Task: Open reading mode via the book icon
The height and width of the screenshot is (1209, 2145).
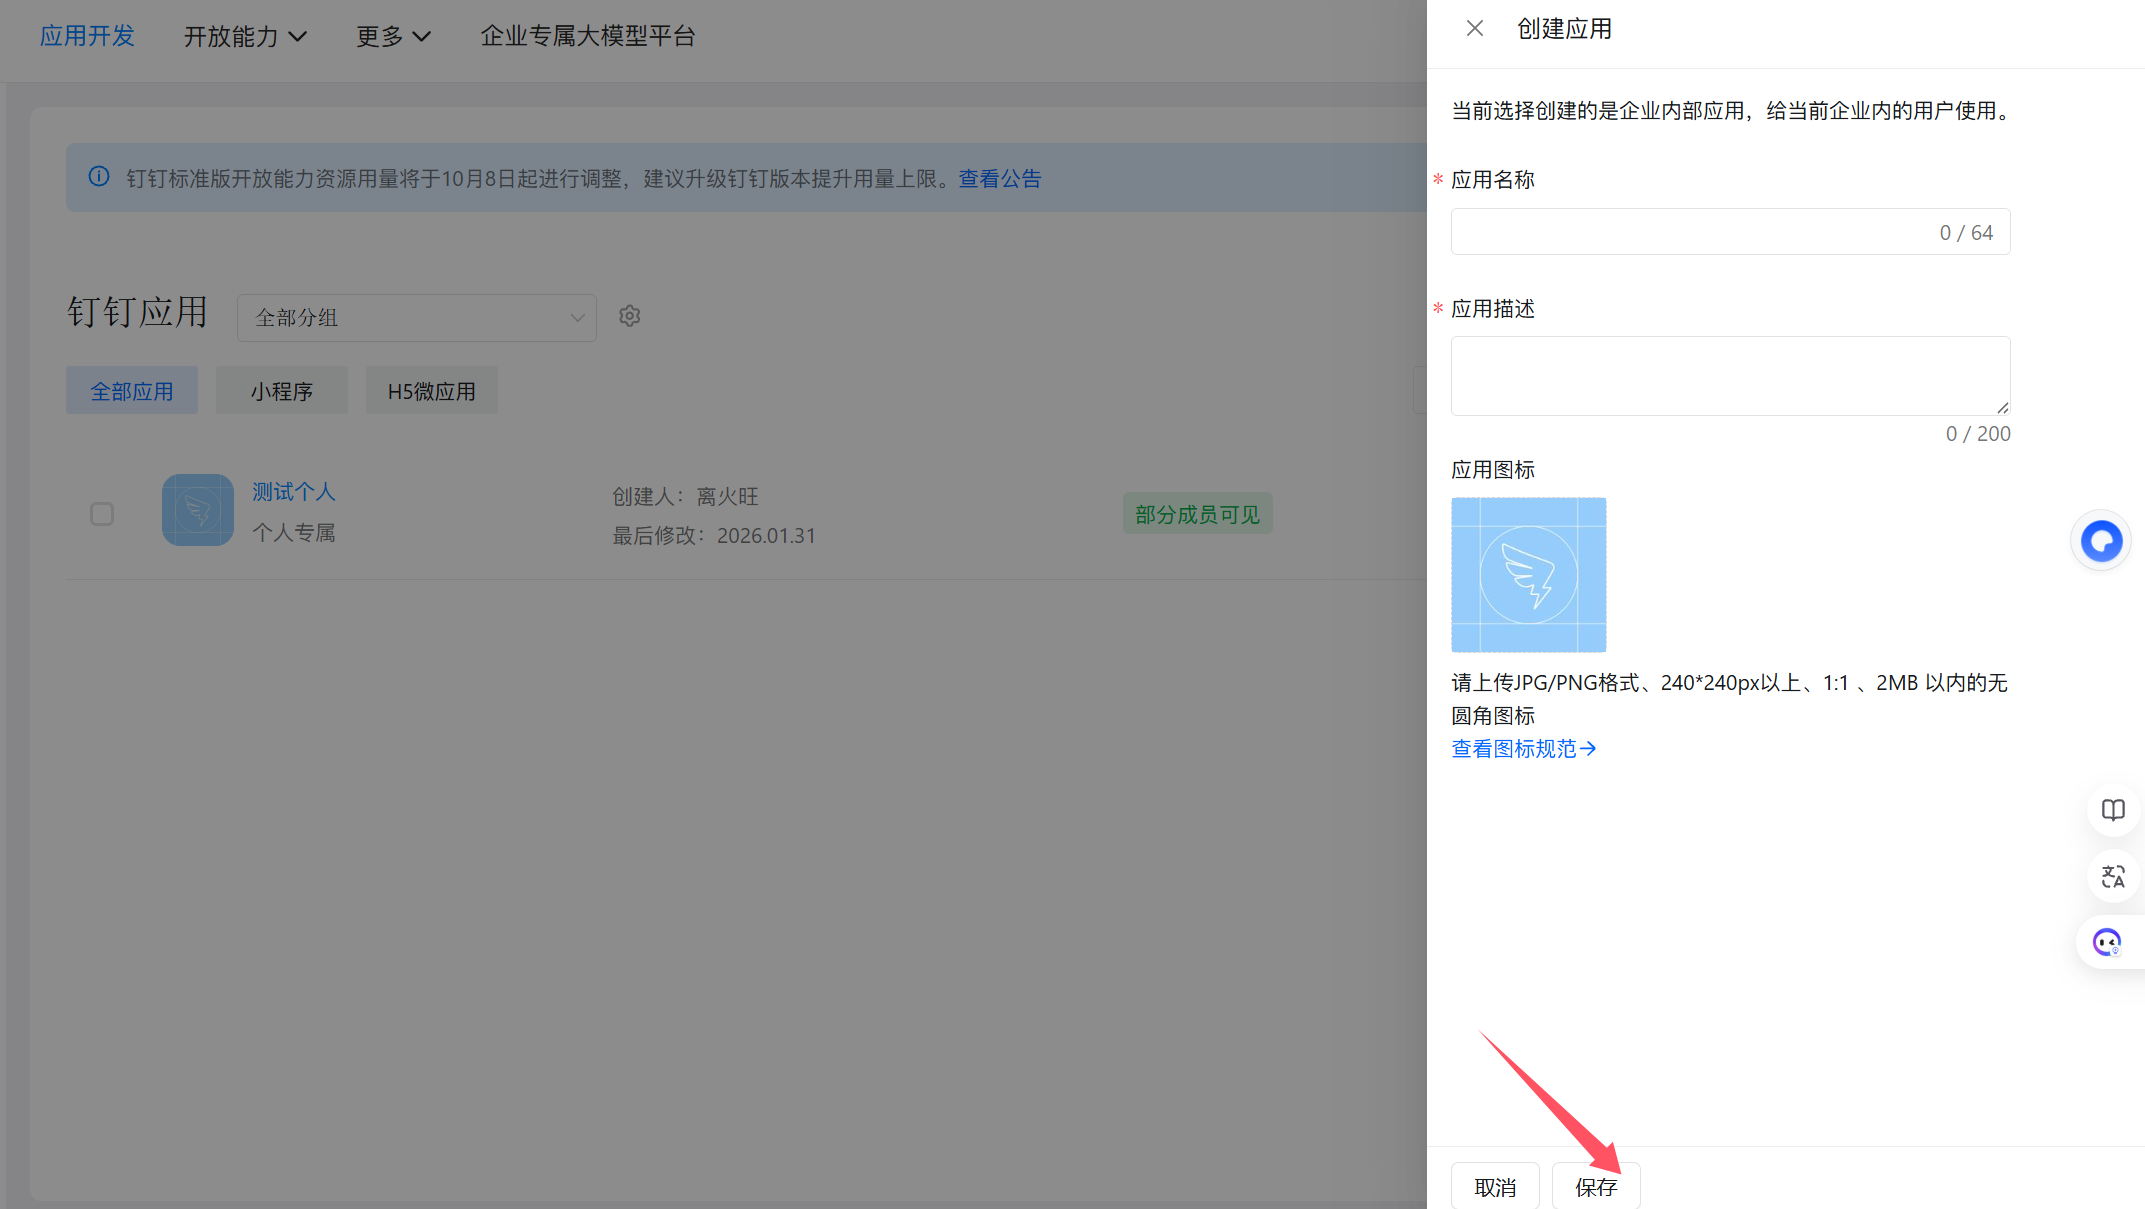Action: click(2113, 810)
